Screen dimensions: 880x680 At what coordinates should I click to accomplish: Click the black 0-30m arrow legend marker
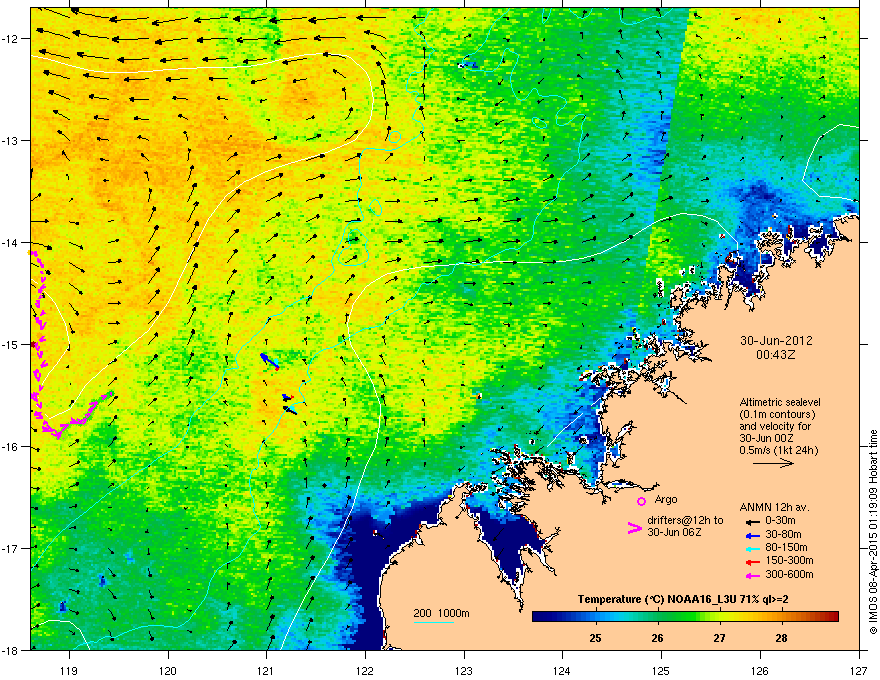753,521
